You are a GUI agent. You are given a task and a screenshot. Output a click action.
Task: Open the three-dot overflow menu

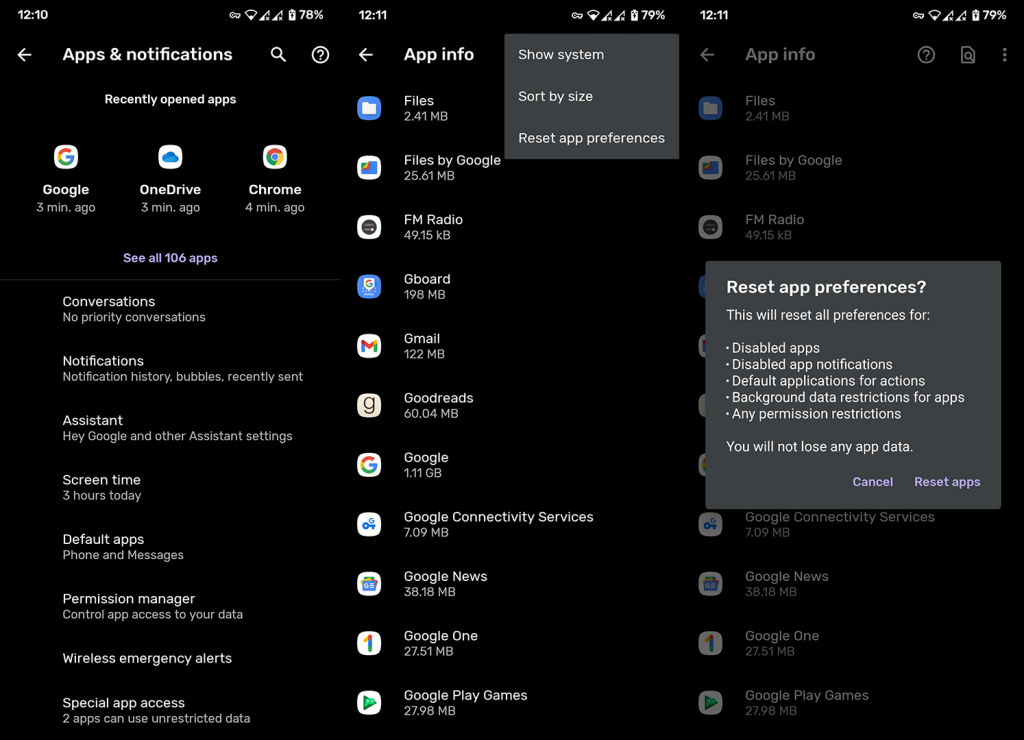(x=1004, y=55)
